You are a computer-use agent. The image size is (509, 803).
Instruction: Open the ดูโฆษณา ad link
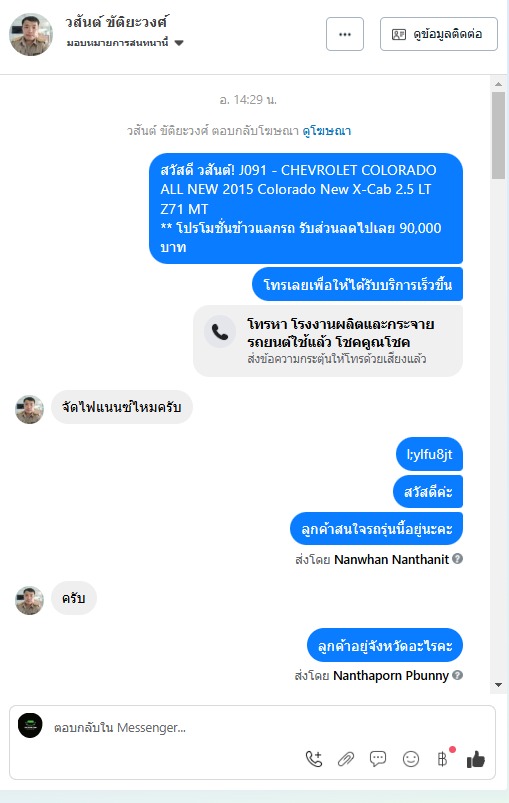[327, 131]
